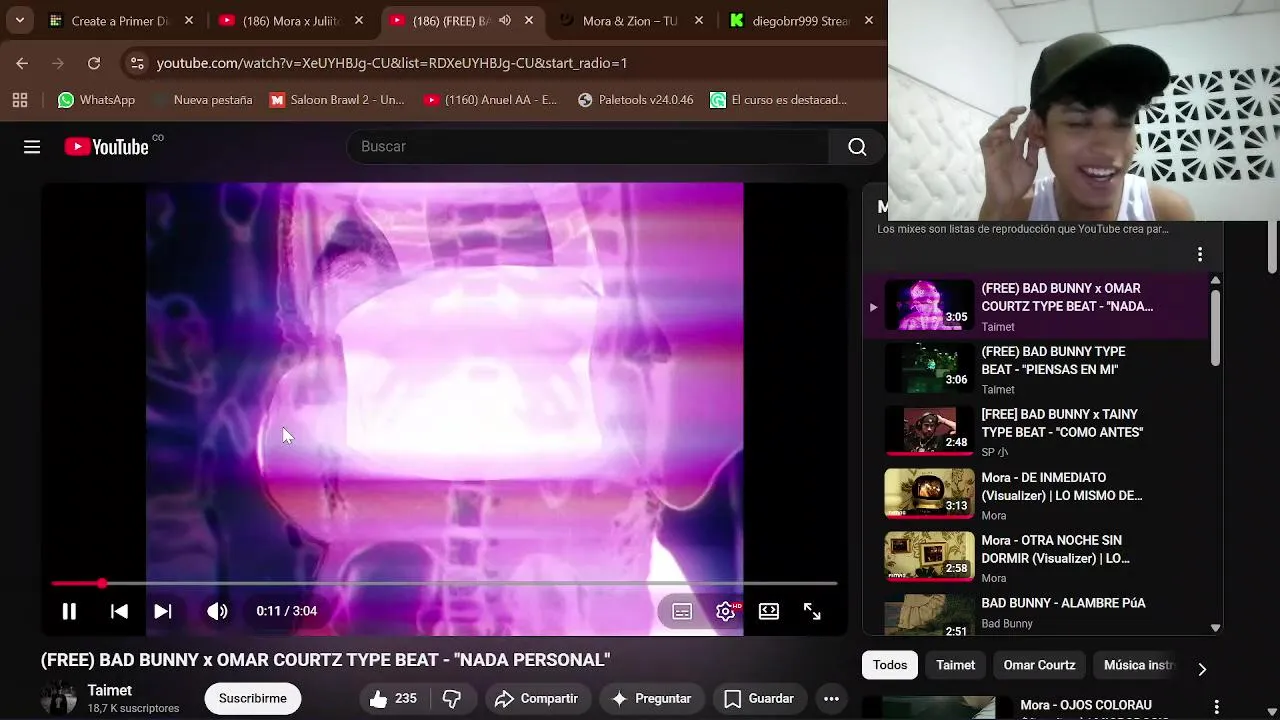Play BAD BUNNY - ALAMBRE PúA item
This screenshot has height=720, width=1280.
(1035, 614)
